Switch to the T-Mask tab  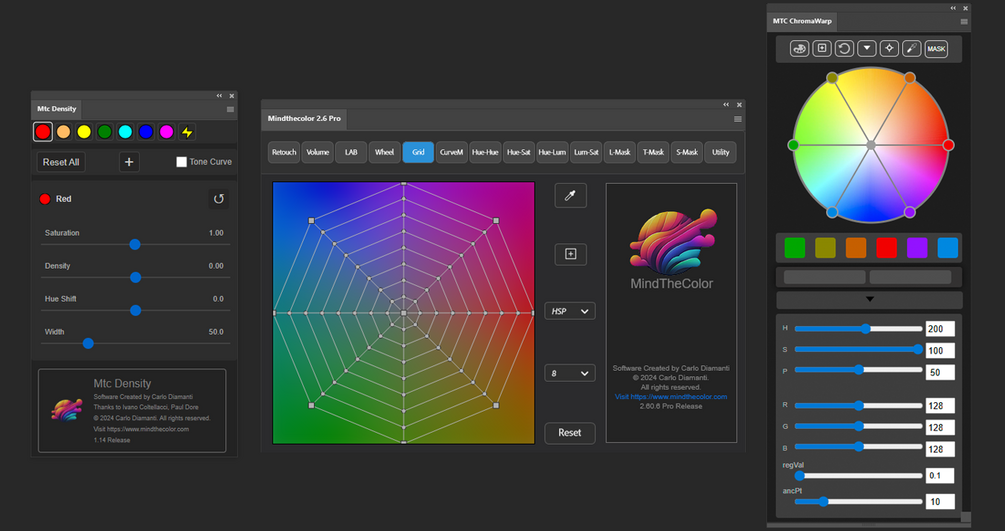tap(653, 152)
